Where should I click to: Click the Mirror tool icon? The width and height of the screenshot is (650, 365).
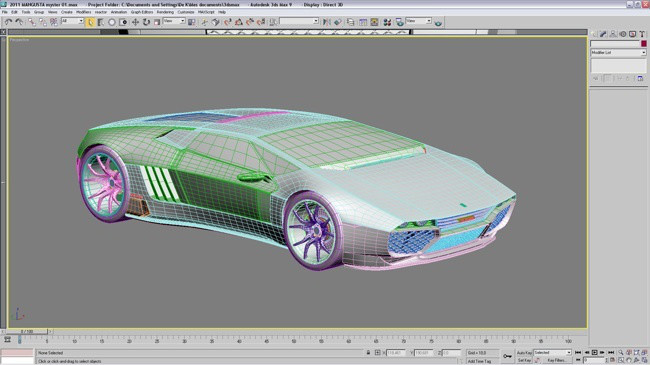coord(327,22)
